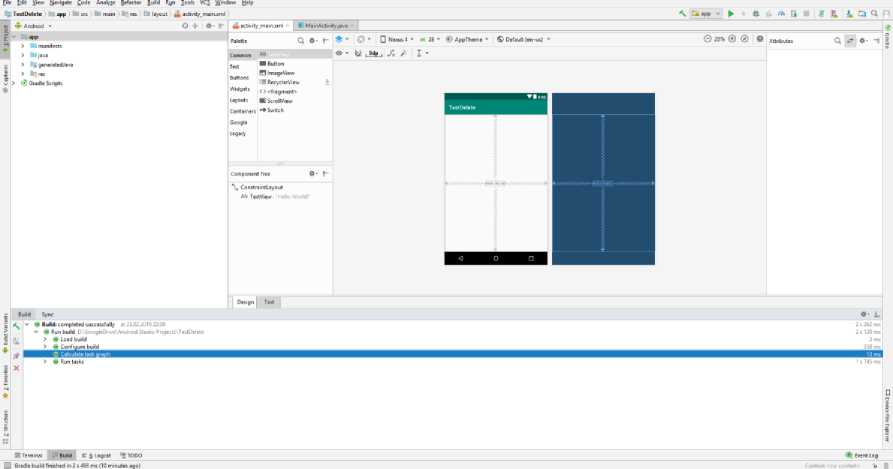Open the Refactor menu
The width and height of the screenshot is (893, 469).
tap(130, 3)
